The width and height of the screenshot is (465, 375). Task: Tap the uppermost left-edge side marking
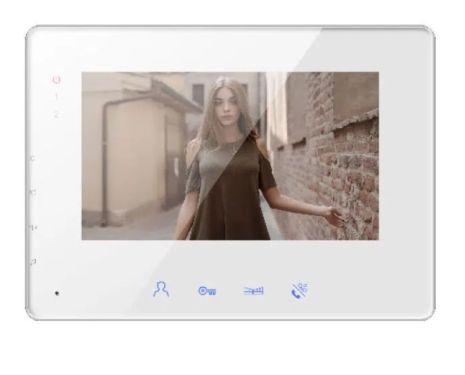tap(33, 158)
